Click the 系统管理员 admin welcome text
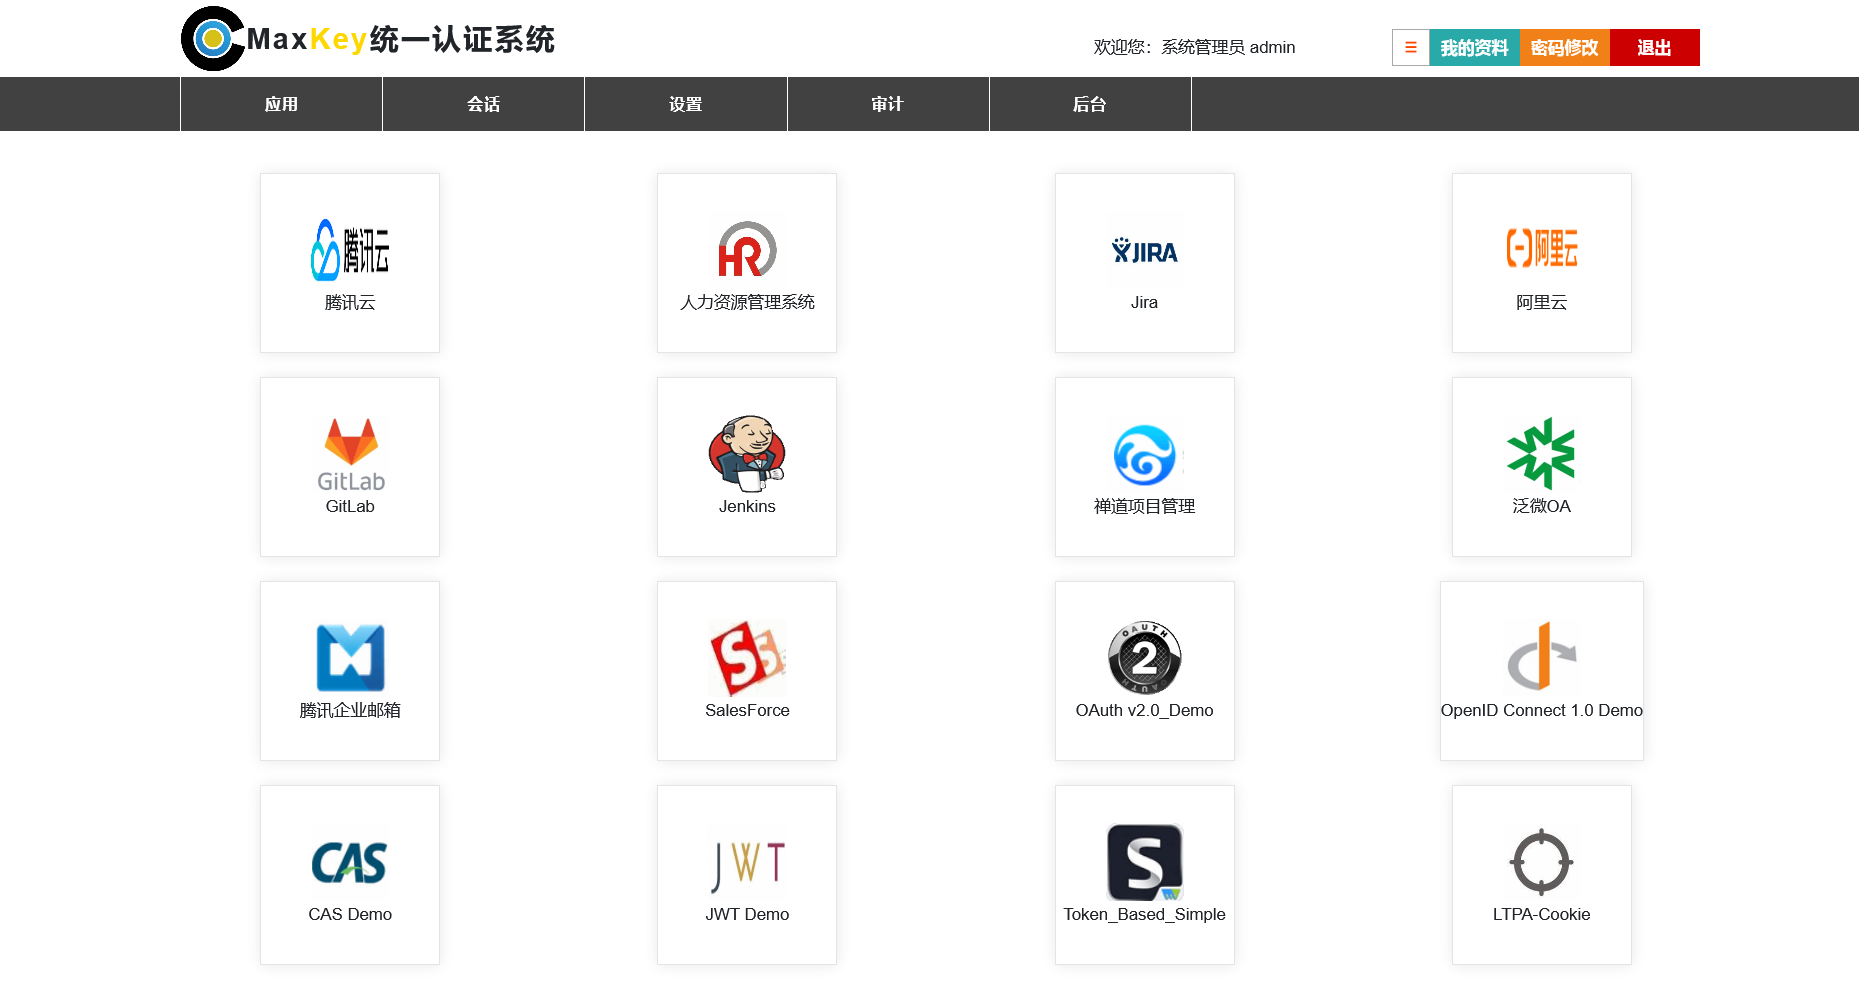The width and height of the screenshot is (1859, 987). [1228, 47]
